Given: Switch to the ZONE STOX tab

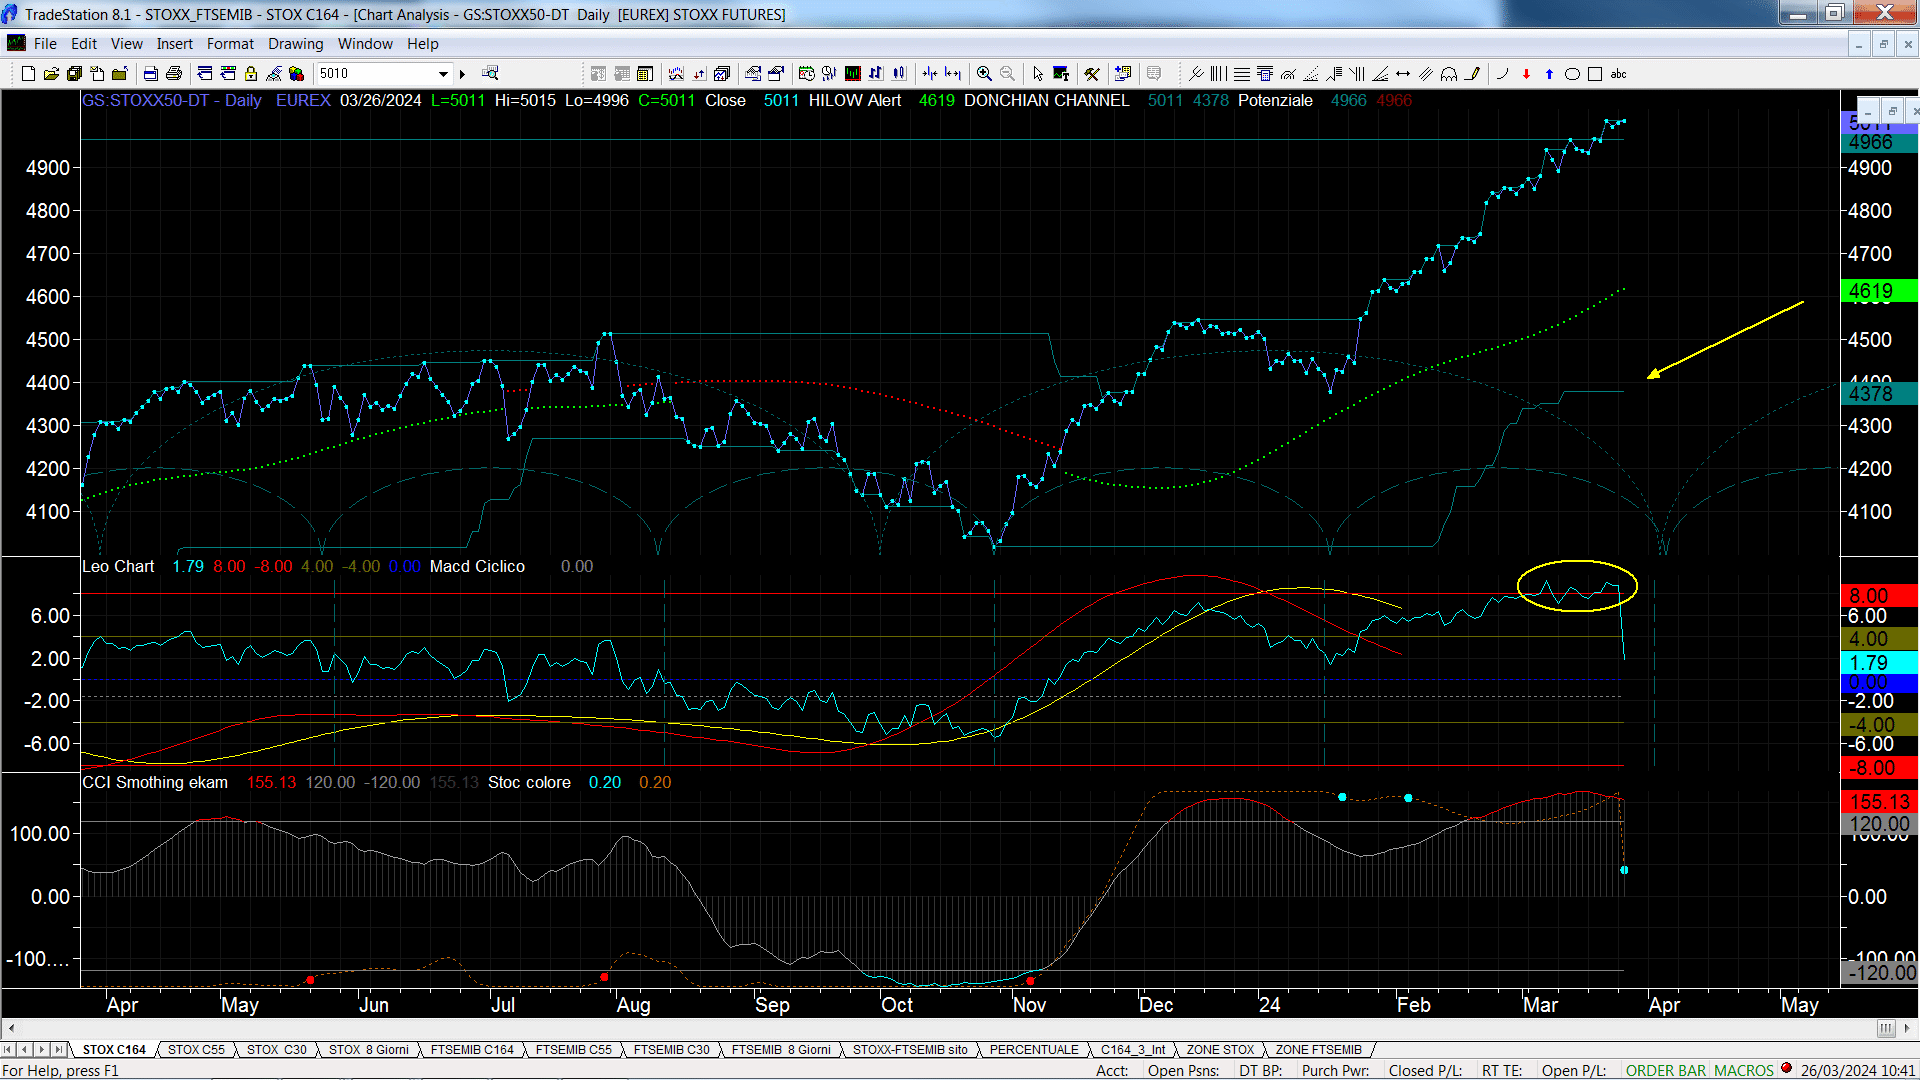Looking at the screenshot, I should pos(1219,1050).
